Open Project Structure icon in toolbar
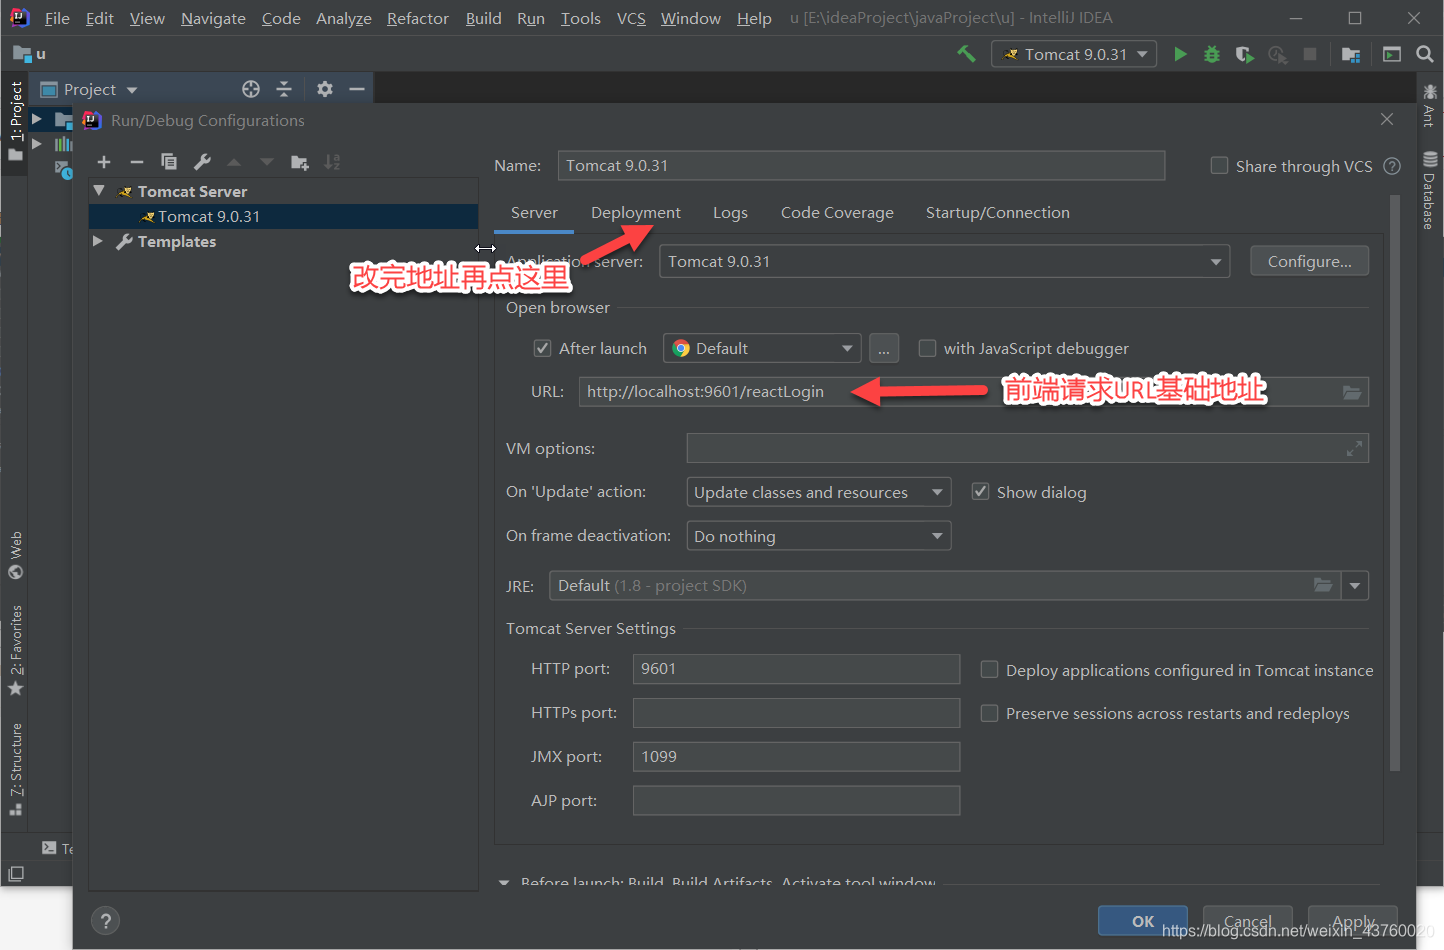The width and height of the screenshot is (1444, 950). 1351,54
